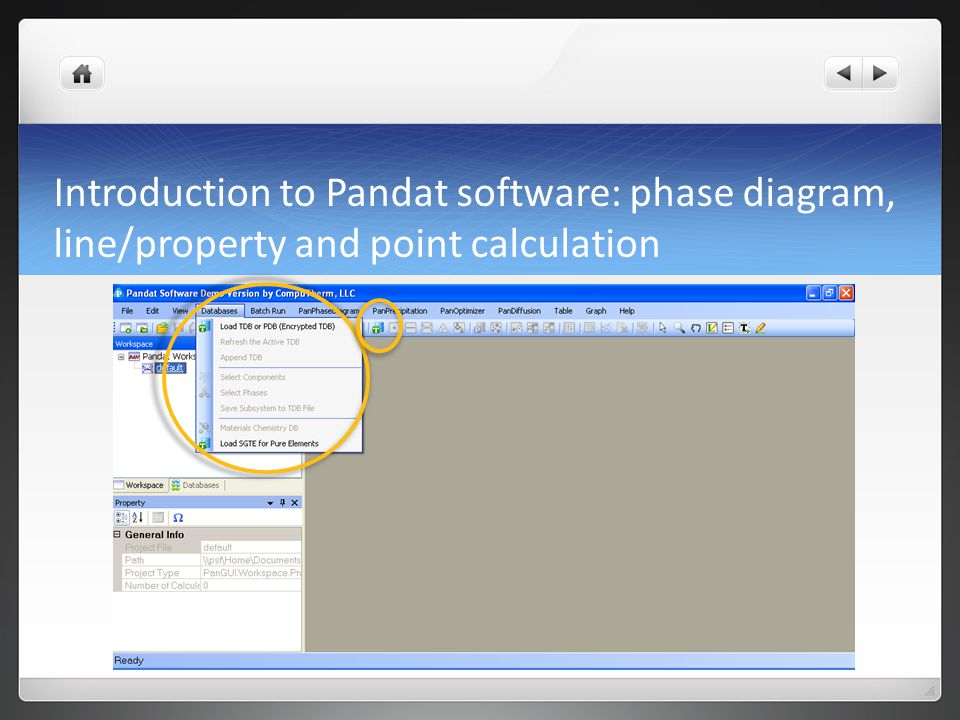
Task: Select the default project tree item
Action: click(x=170, y=368)
